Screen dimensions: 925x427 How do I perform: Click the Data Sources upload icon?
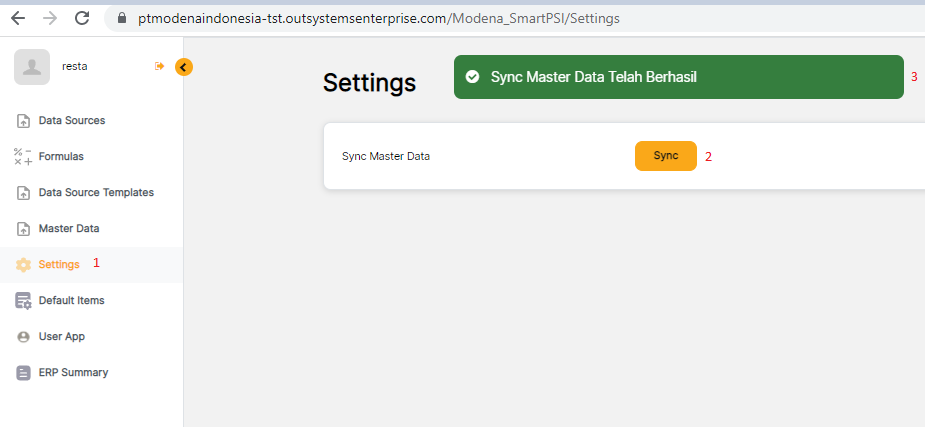(x=23, y=121)
